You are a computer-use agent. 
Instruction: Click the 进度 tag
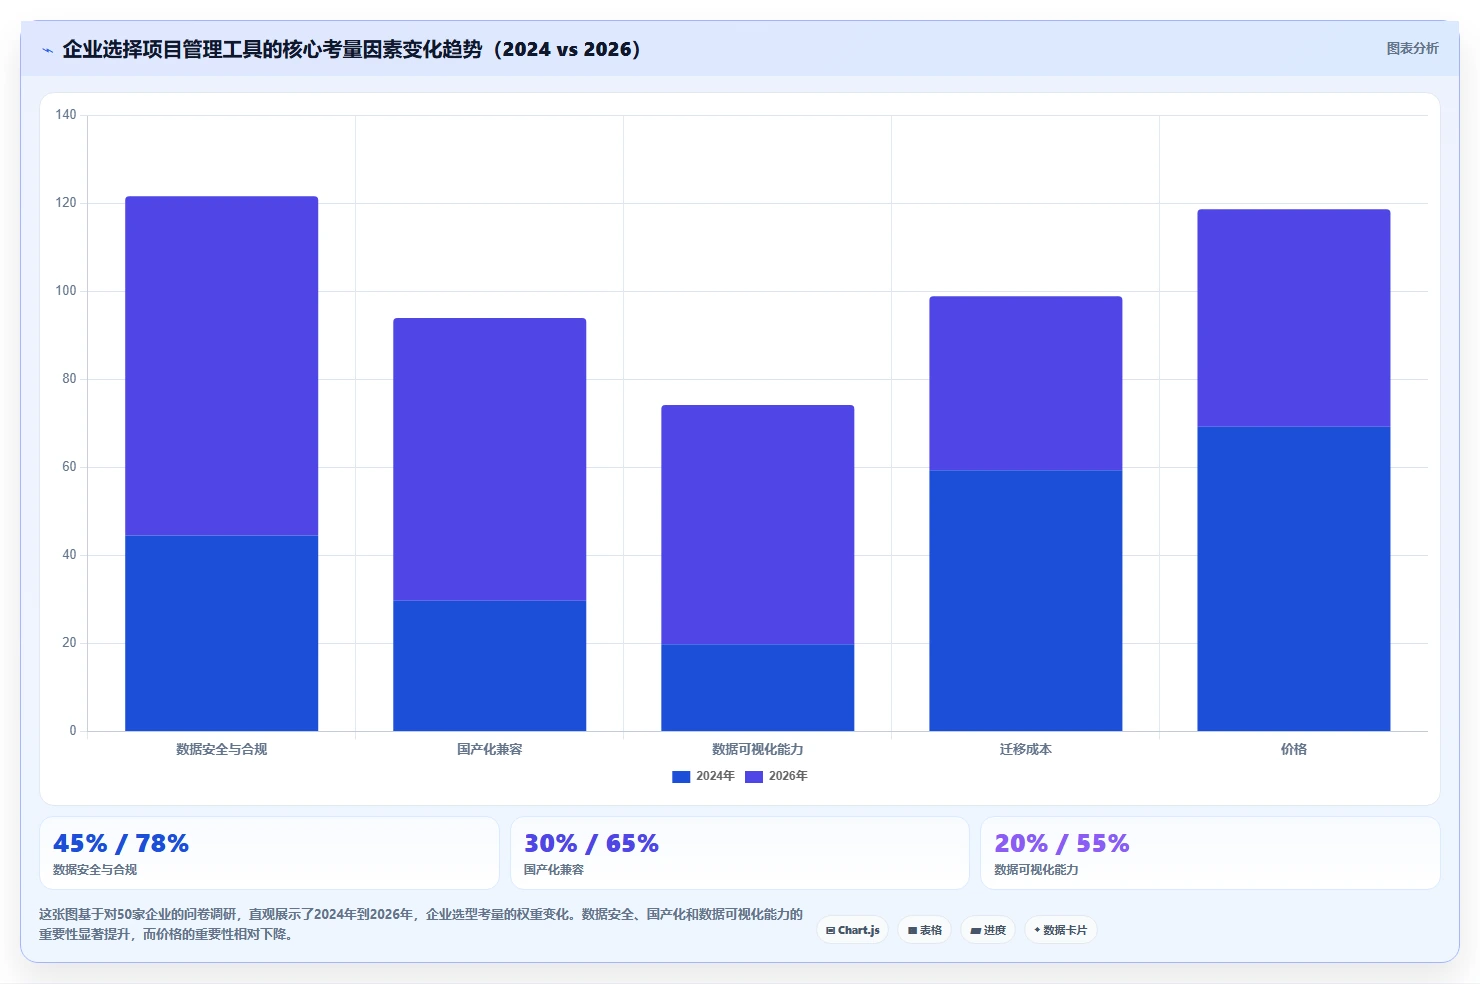988,930
